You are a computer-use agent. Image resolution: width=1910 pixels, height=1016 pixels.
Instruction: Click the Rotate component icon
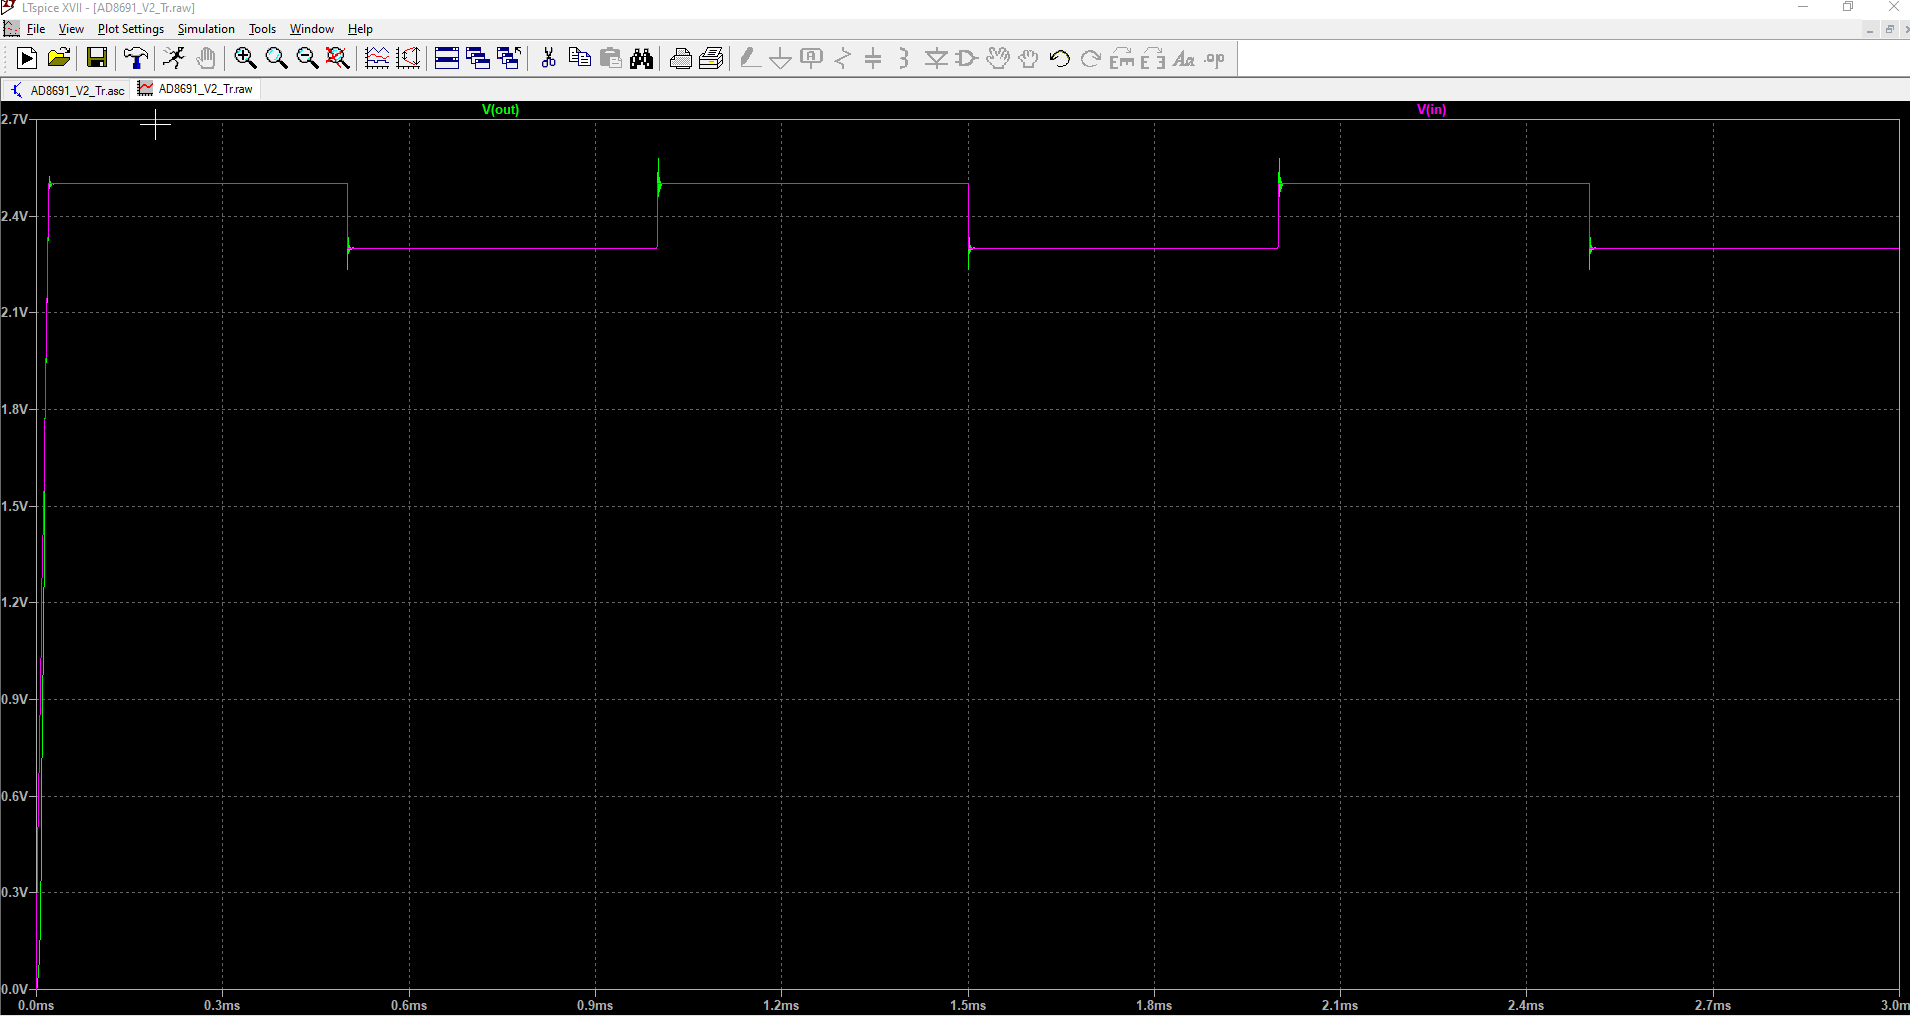[1122, 58]
